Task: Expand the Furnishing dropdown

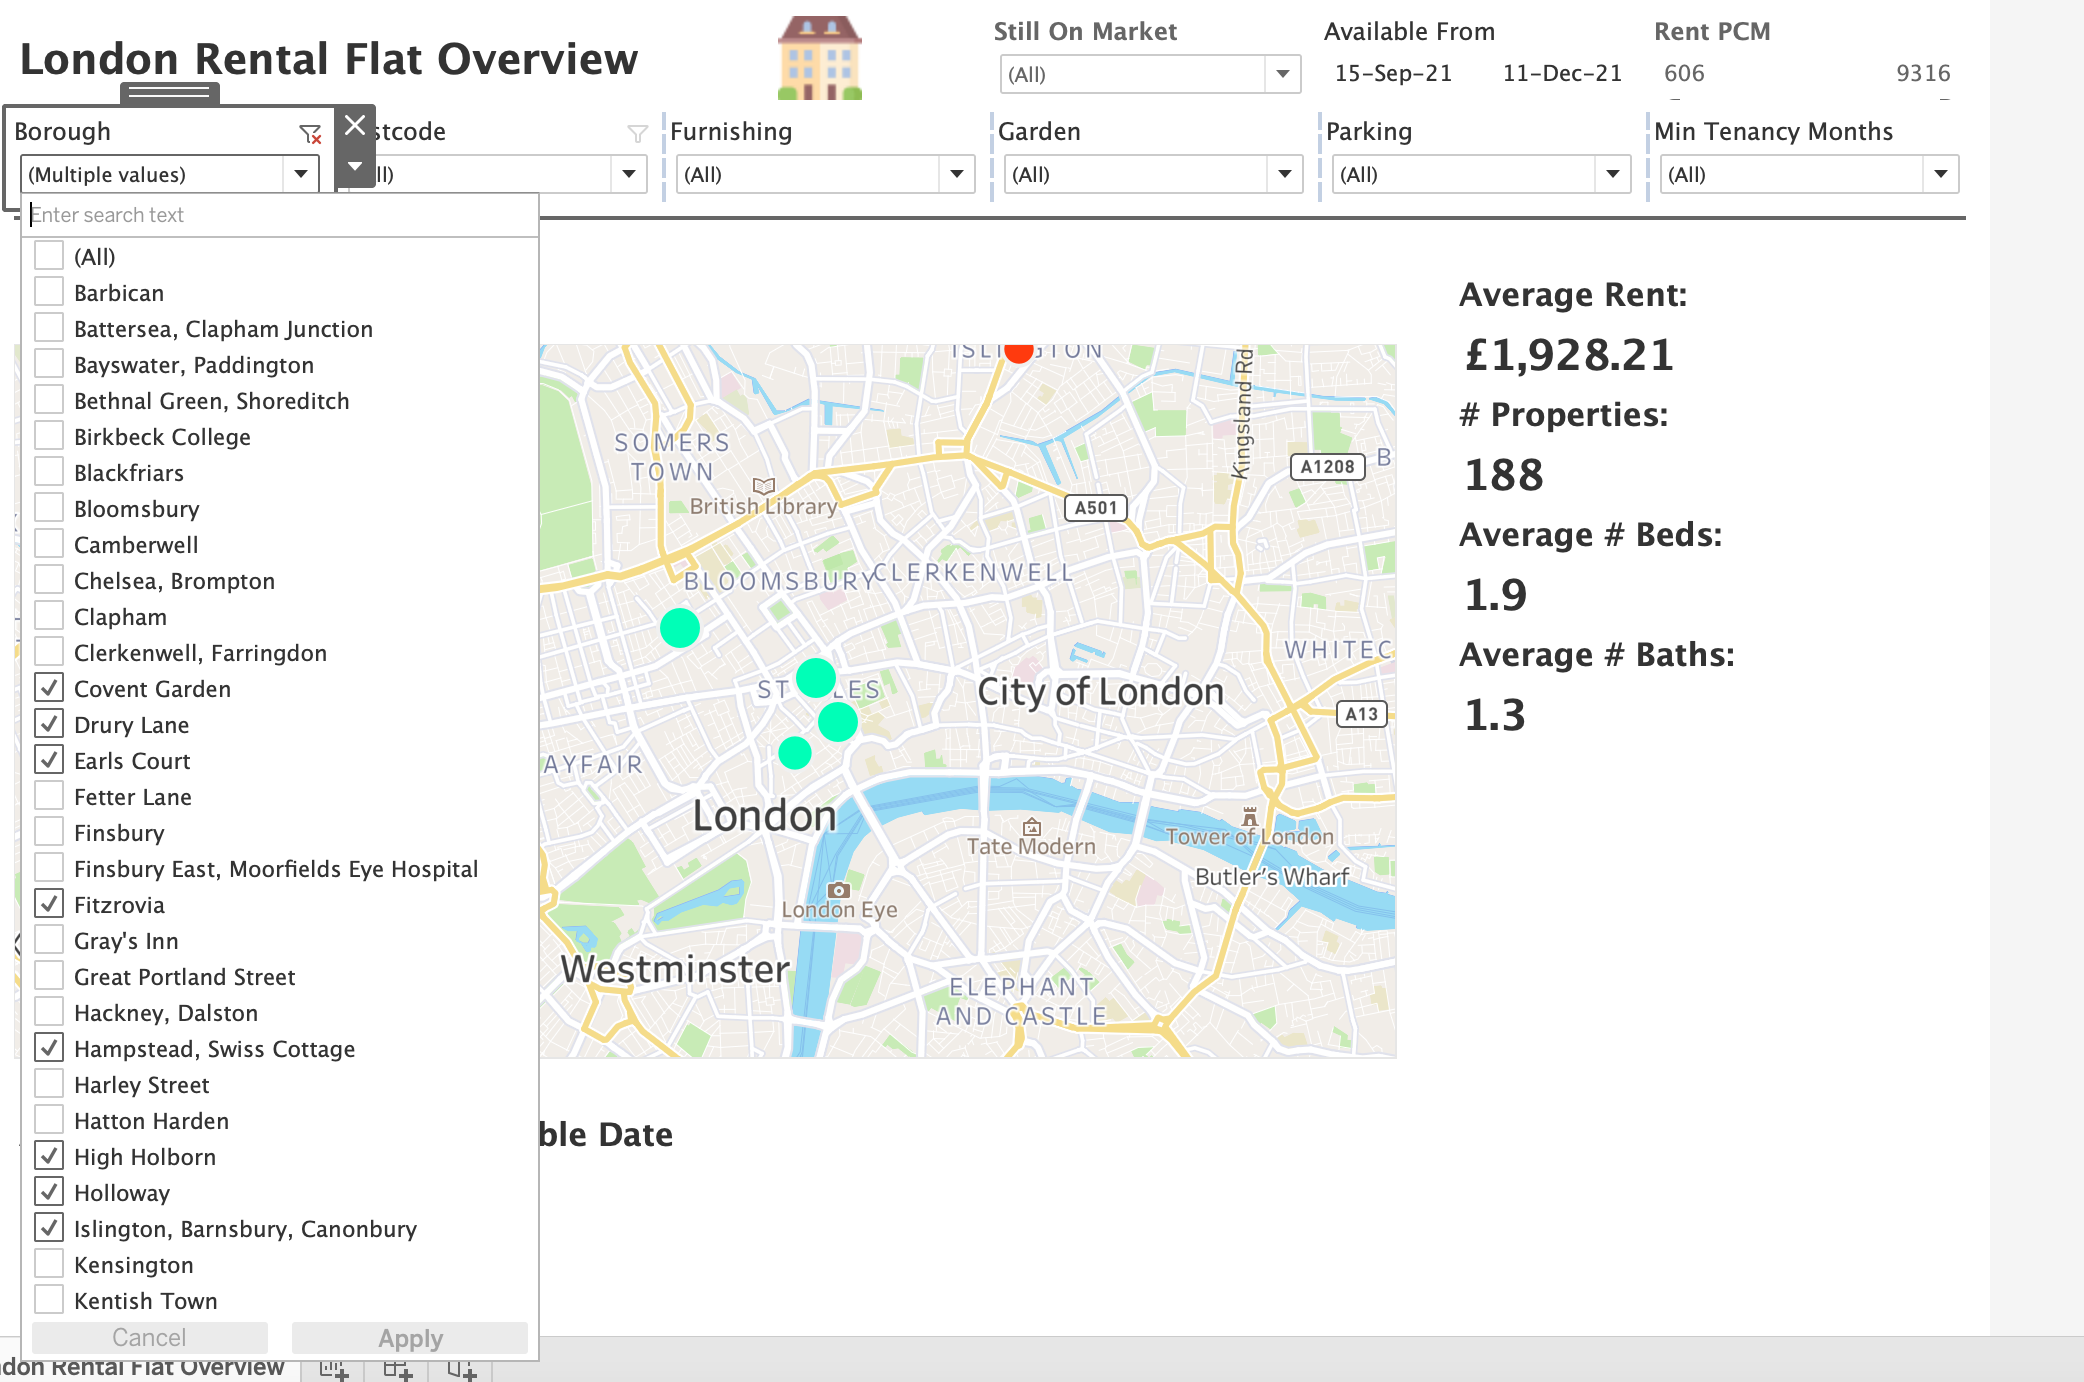Action: point(956,174)
